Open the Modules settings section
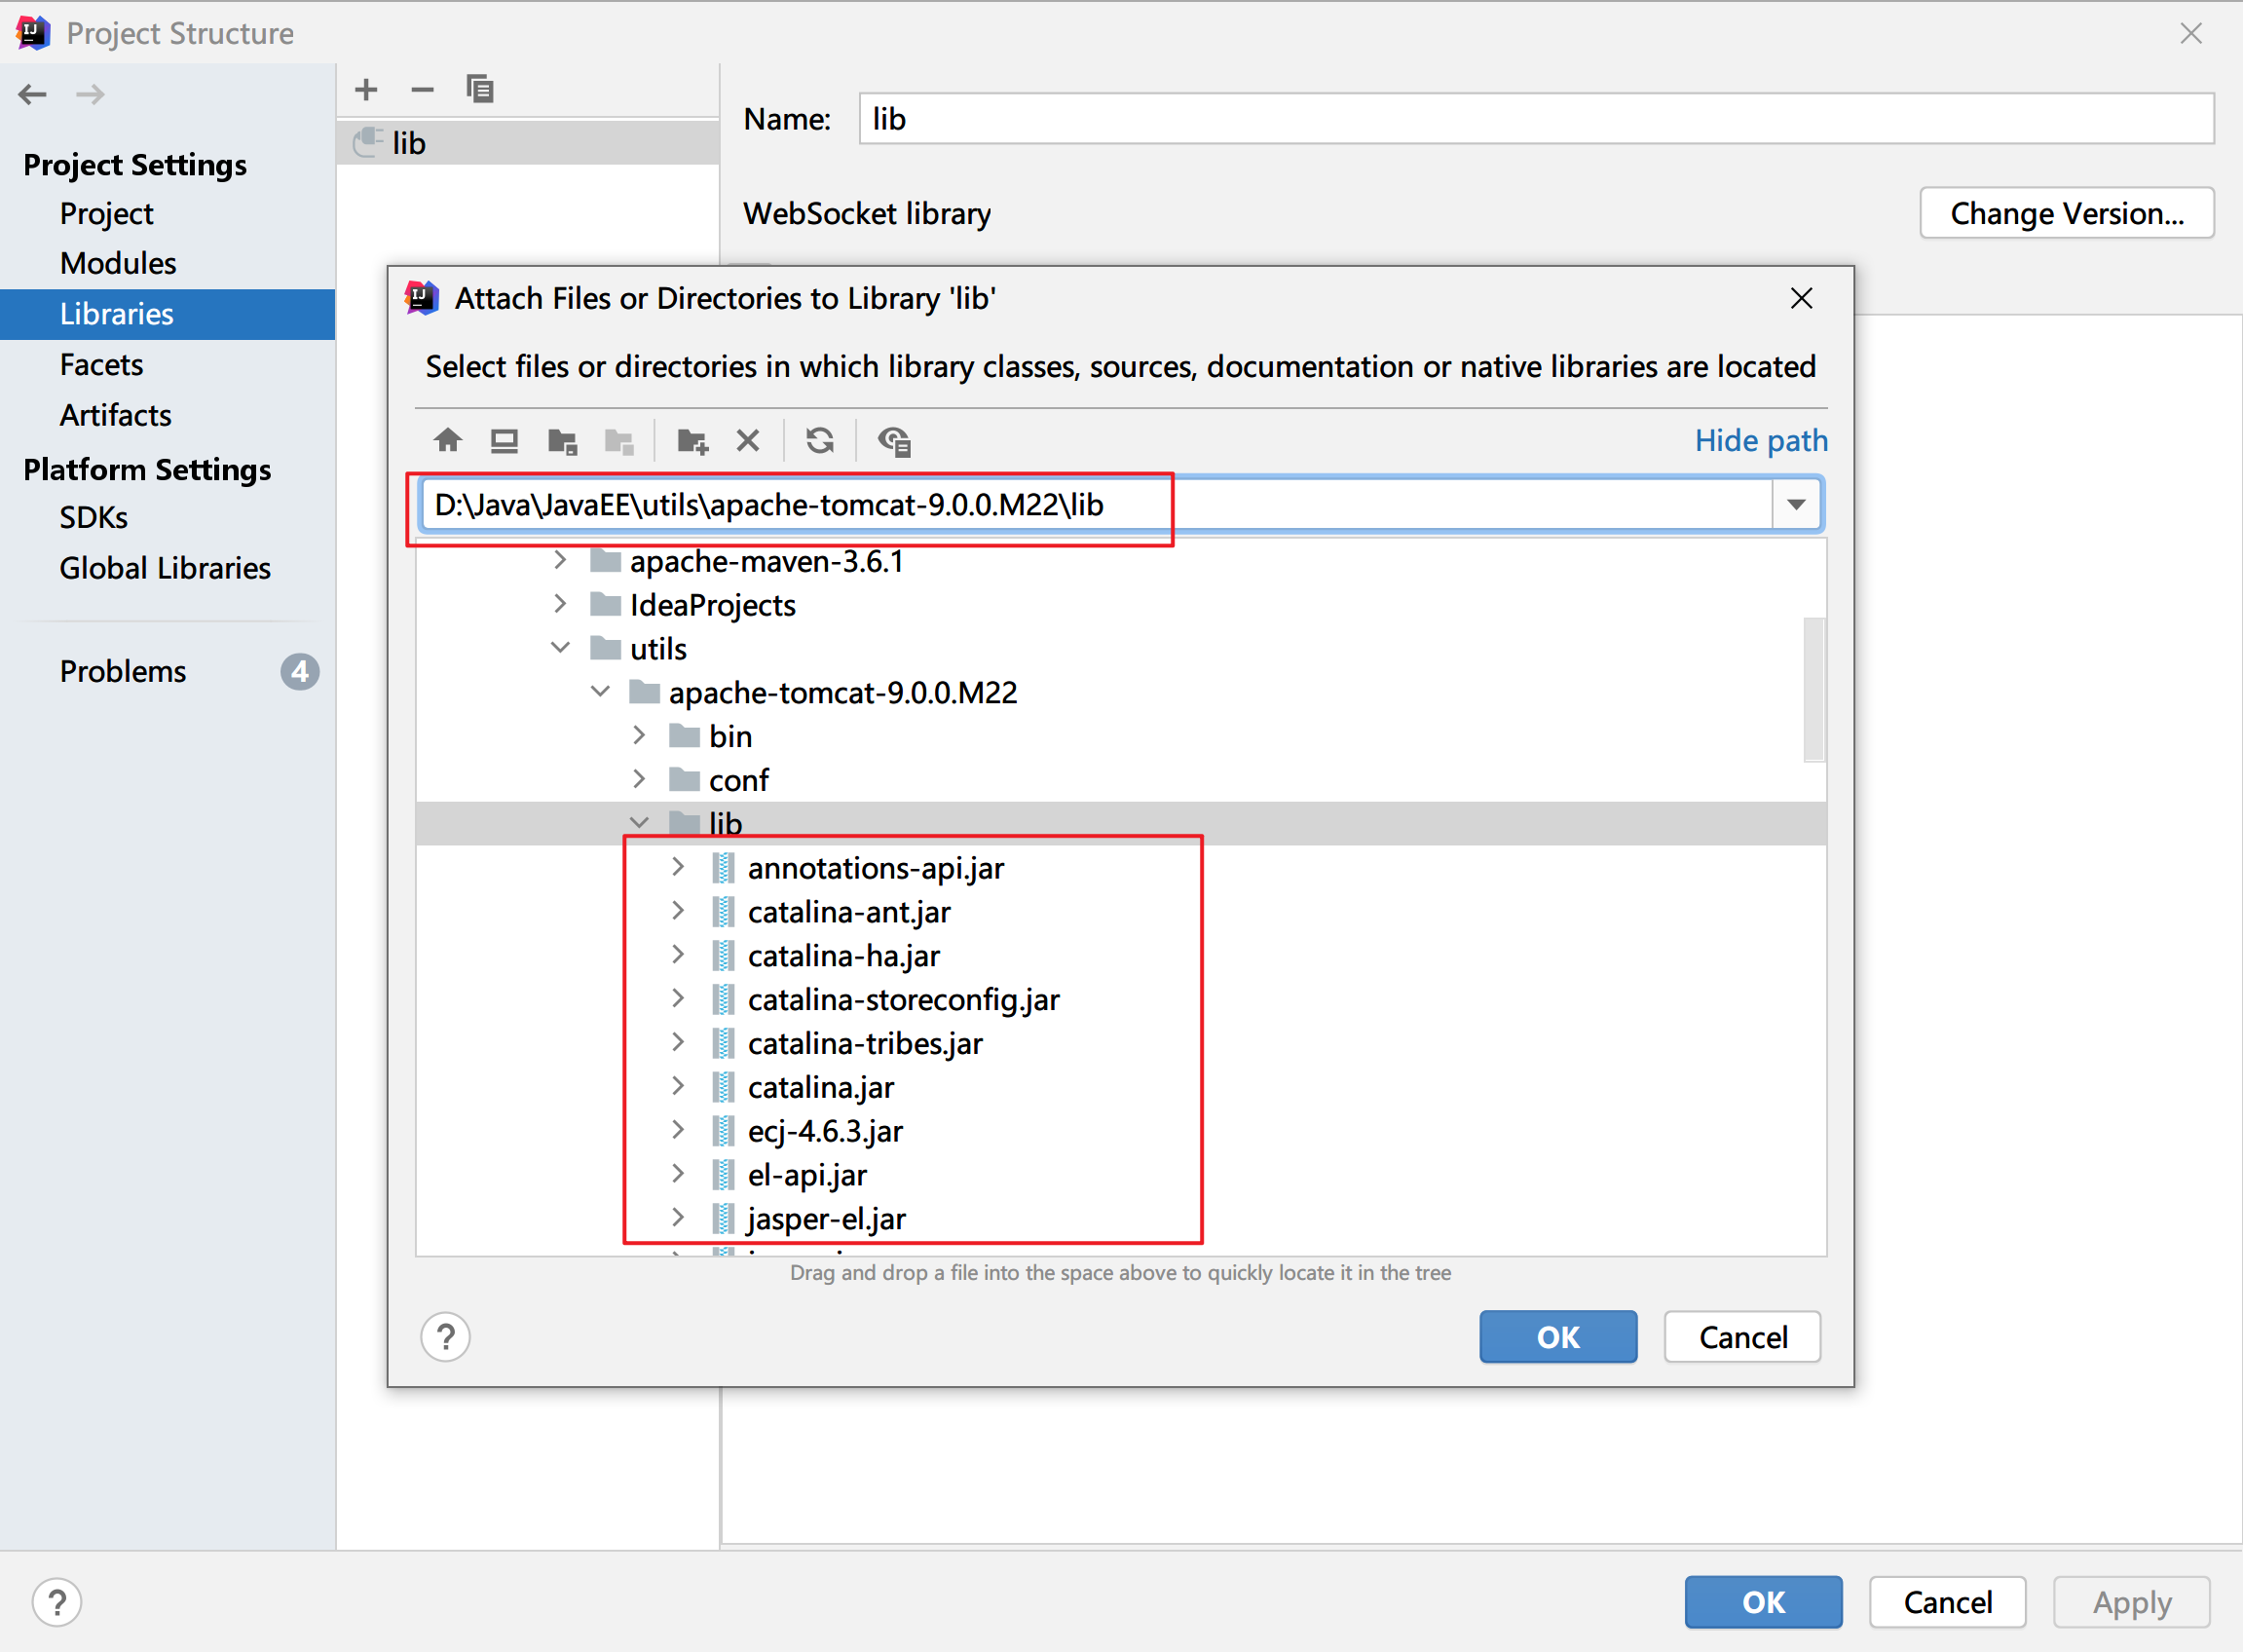2243x1652 pixels. 118,263
